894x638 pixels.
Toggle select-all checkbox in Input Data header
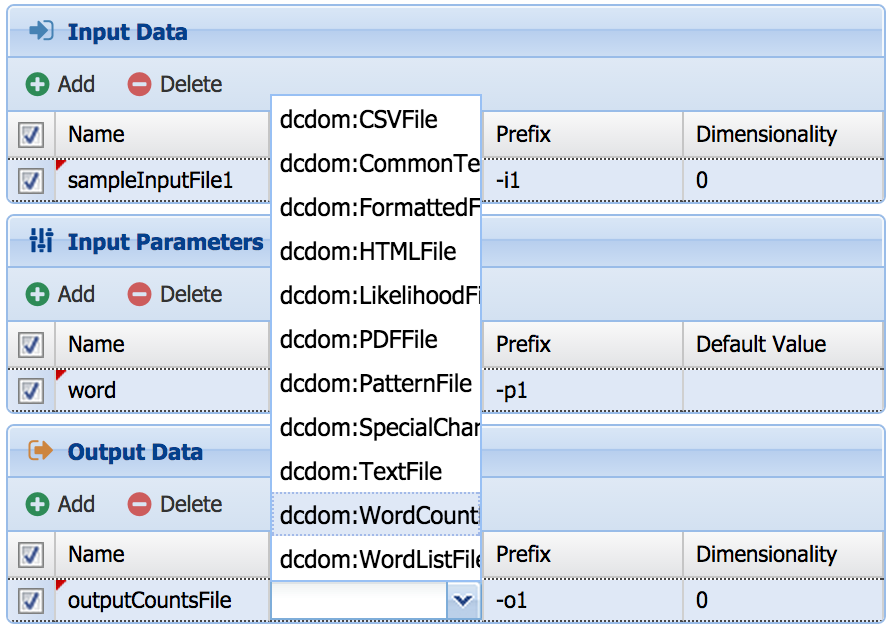31,135
